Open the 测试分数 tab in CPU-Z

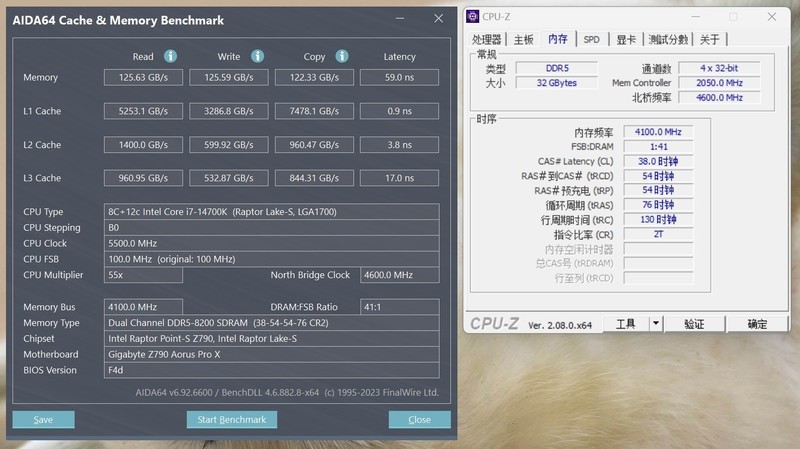pos(668,39)
